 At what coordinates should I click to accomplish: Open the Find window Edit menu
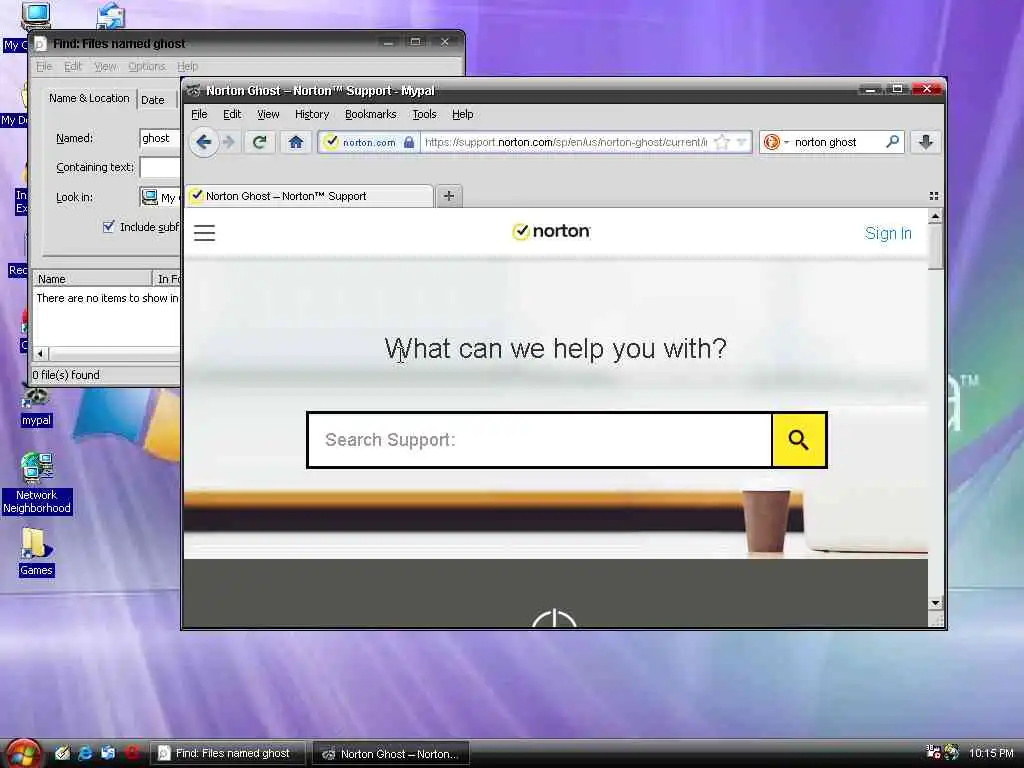(x=72, y=67)
